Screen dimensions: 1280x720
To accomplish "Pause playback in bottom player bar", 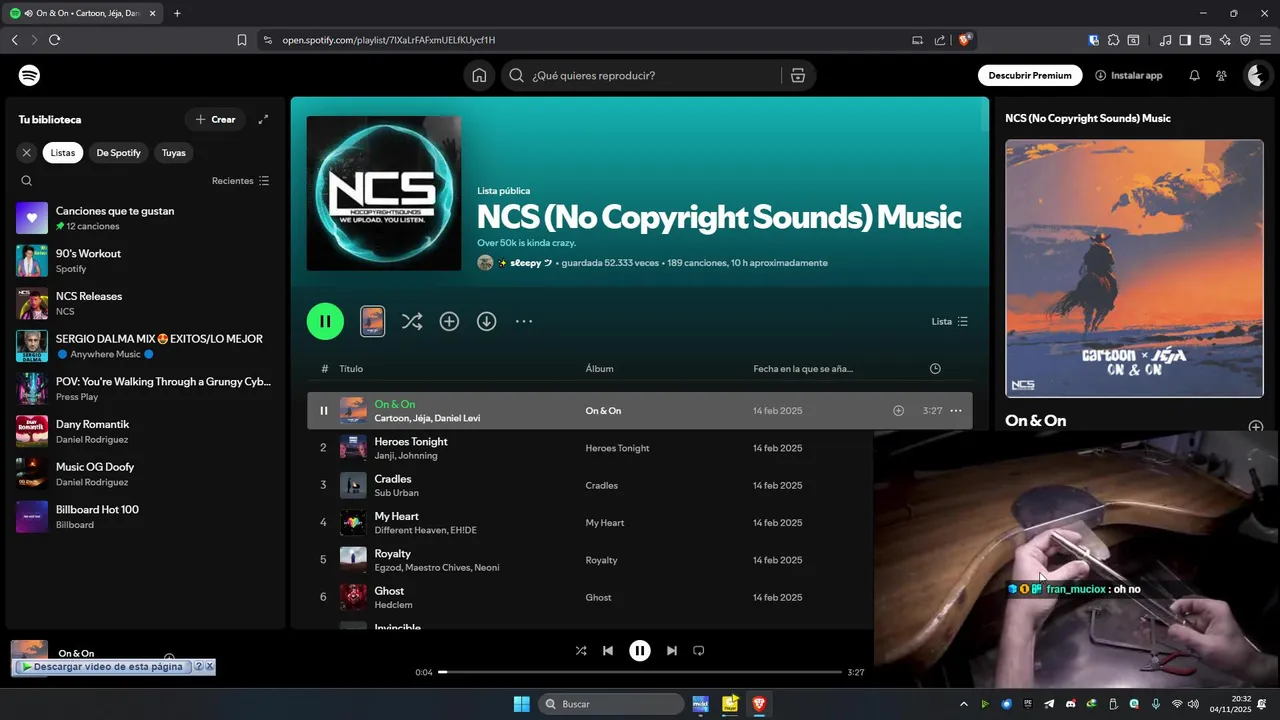I will [640, 650].
